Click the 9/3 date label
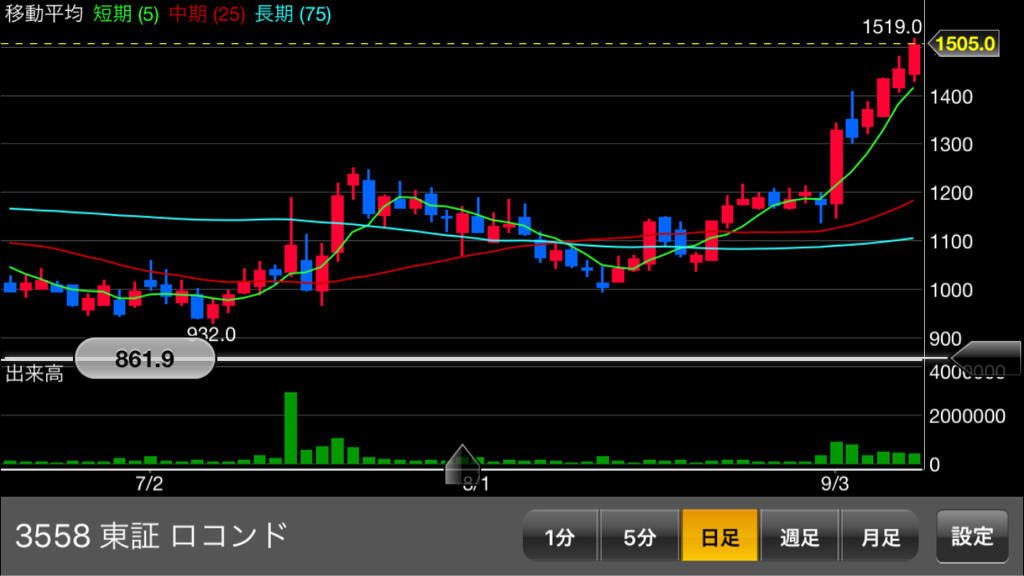 (835, 483)
